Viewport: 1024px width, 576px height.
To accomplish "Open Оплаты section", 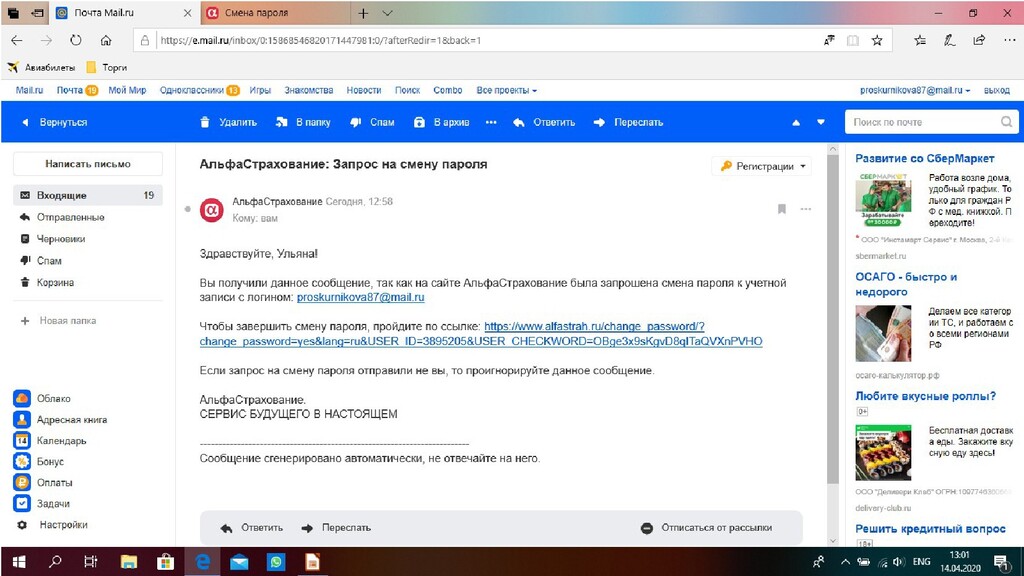I will tap(43, 482).
